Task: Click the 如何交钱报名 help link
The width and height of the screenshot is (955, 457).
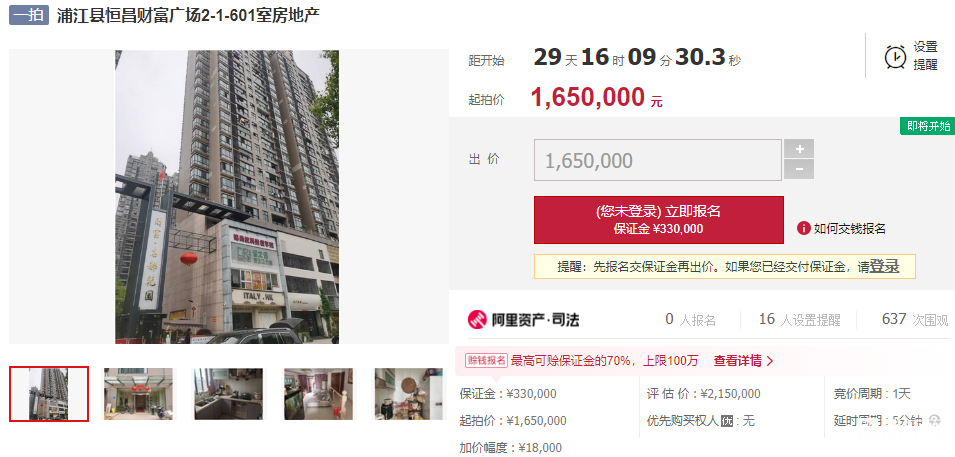Action: (x=850, y=228)
